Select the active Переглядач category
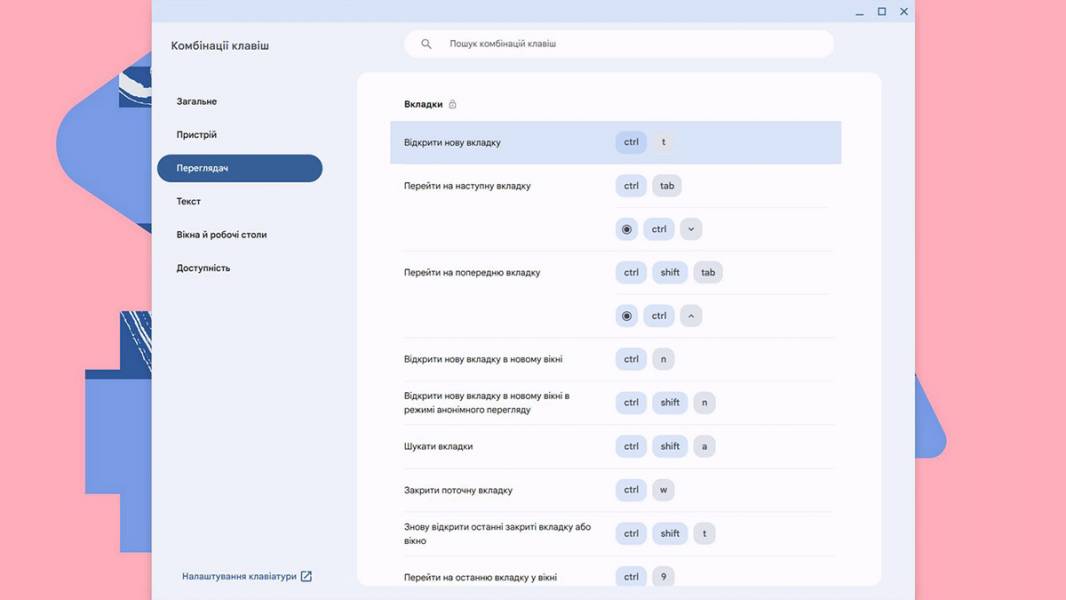The image size is (1066, 600). point(239,168)
